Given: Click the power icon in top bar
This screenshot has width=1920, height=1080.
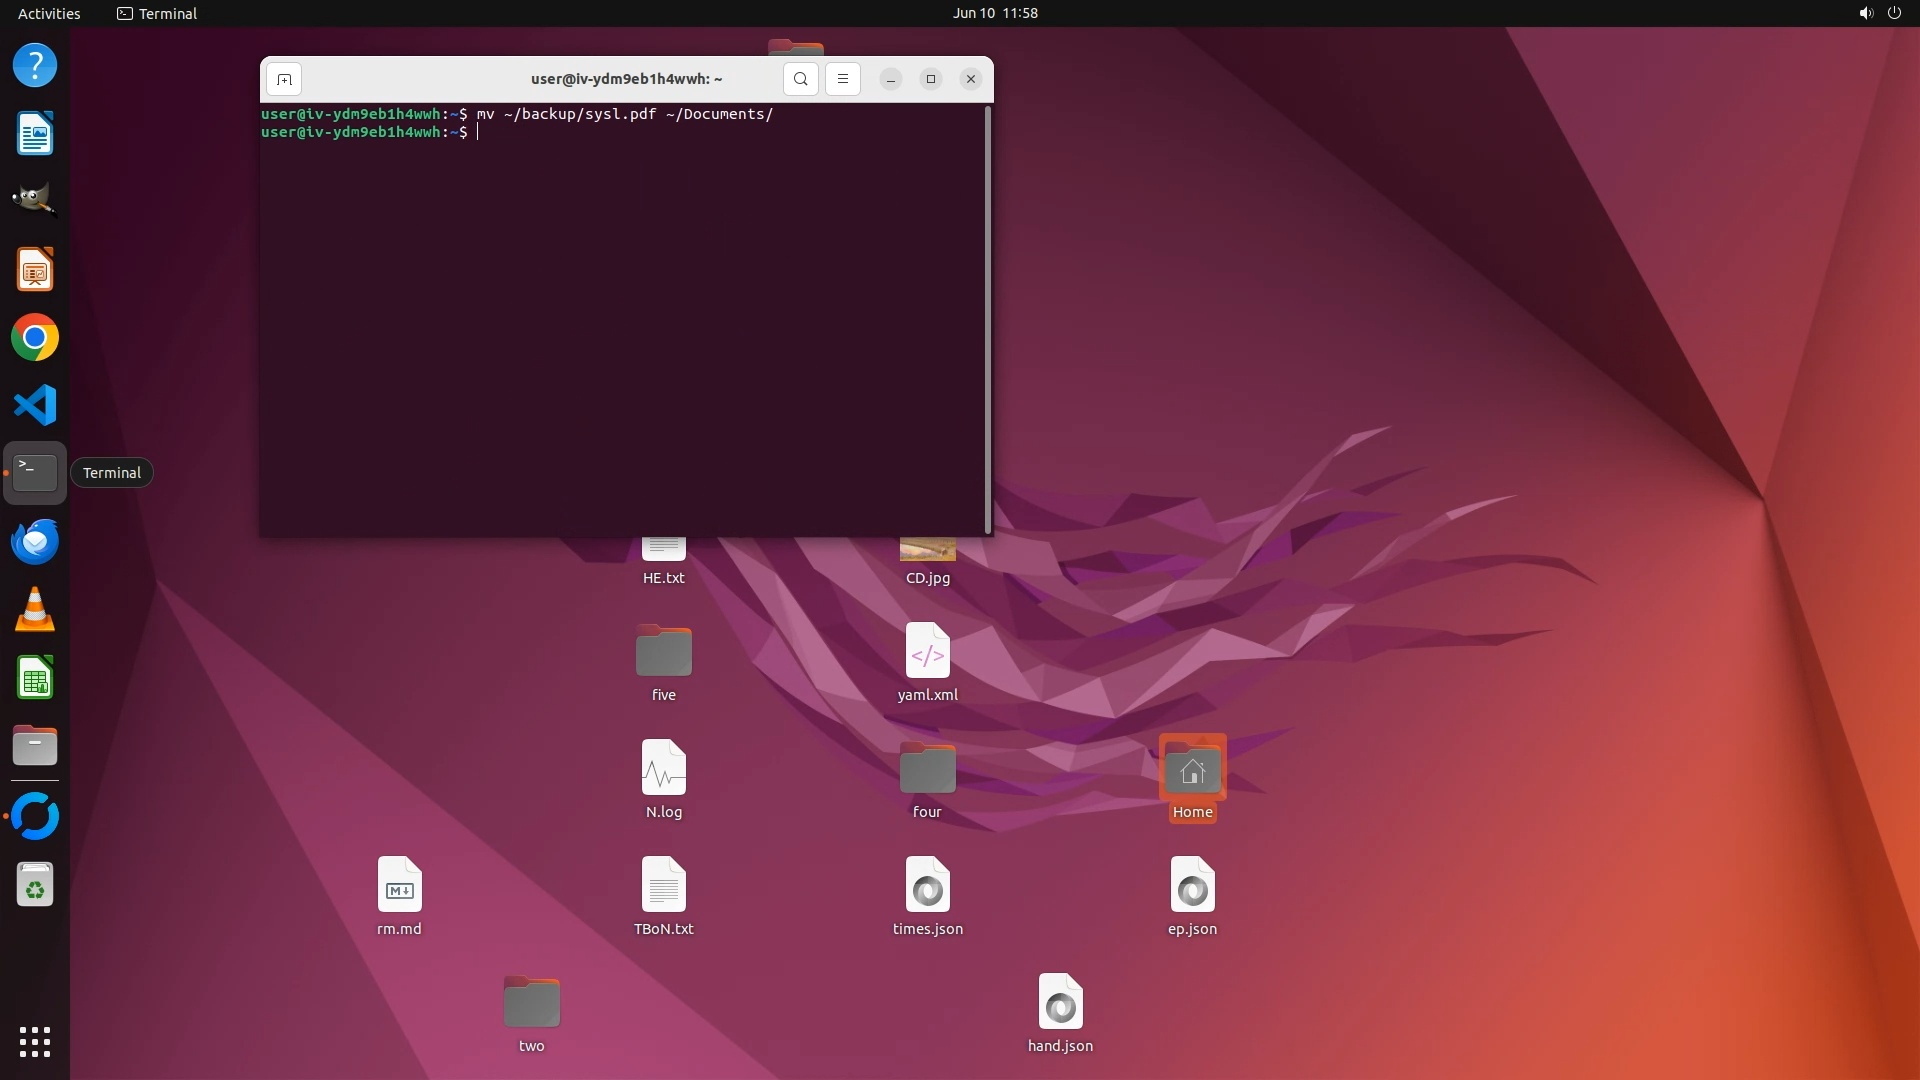Looking at the screenshot, I should click(1894, 13).
